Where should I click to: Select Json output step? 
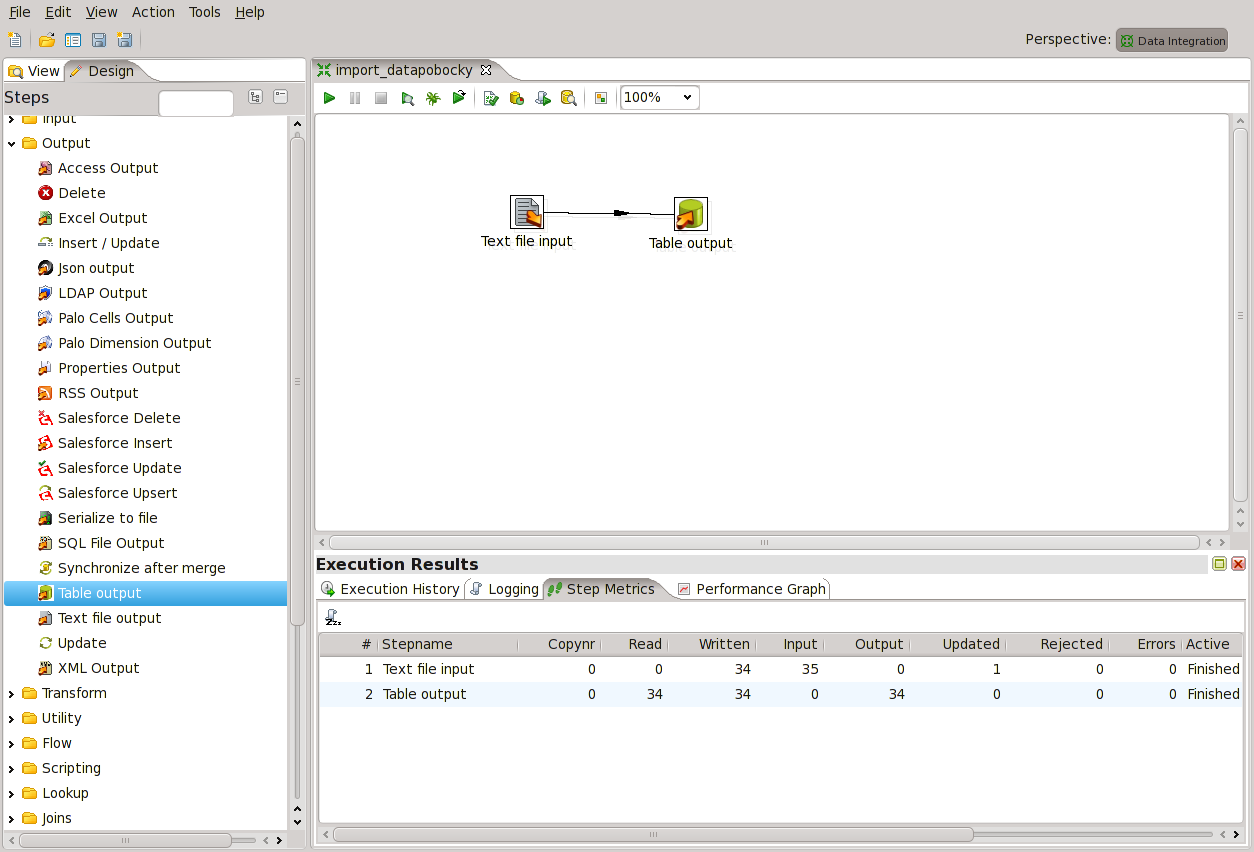point(85,268)
